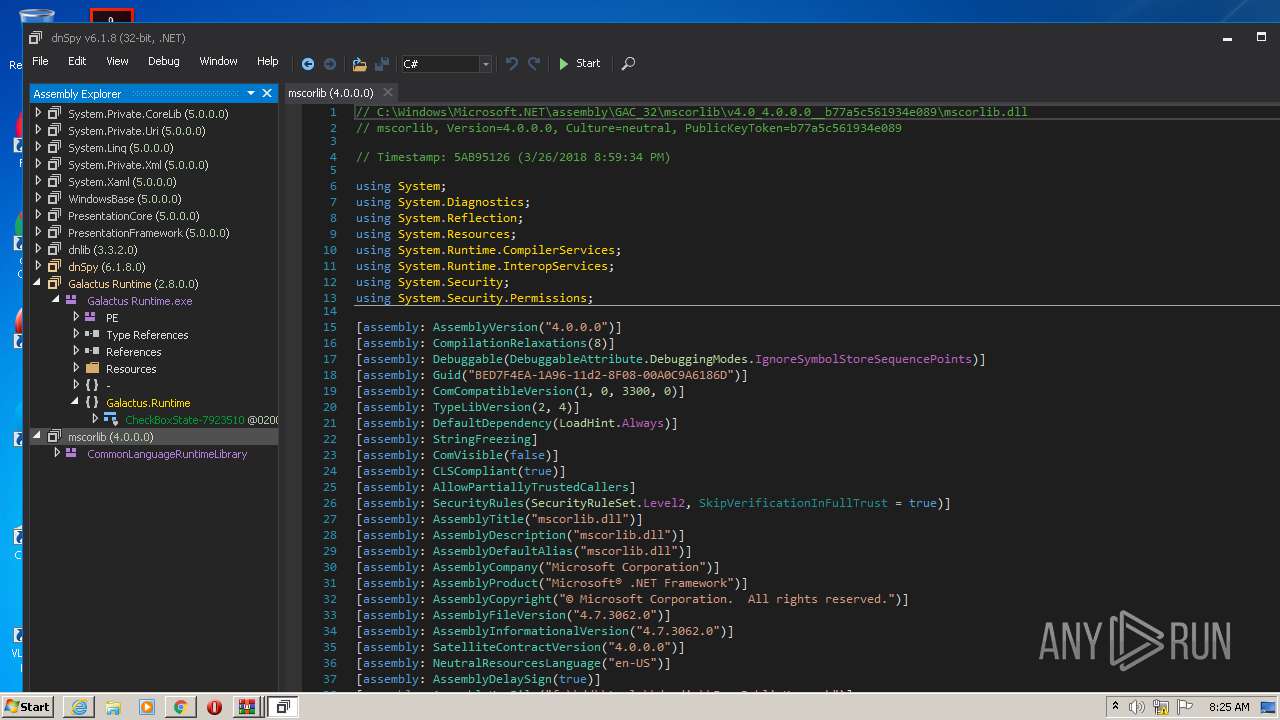The width and height of the screenshot is (1280, 720).
Task: Expand the Resources folder node
Action: tap(76, 368)
